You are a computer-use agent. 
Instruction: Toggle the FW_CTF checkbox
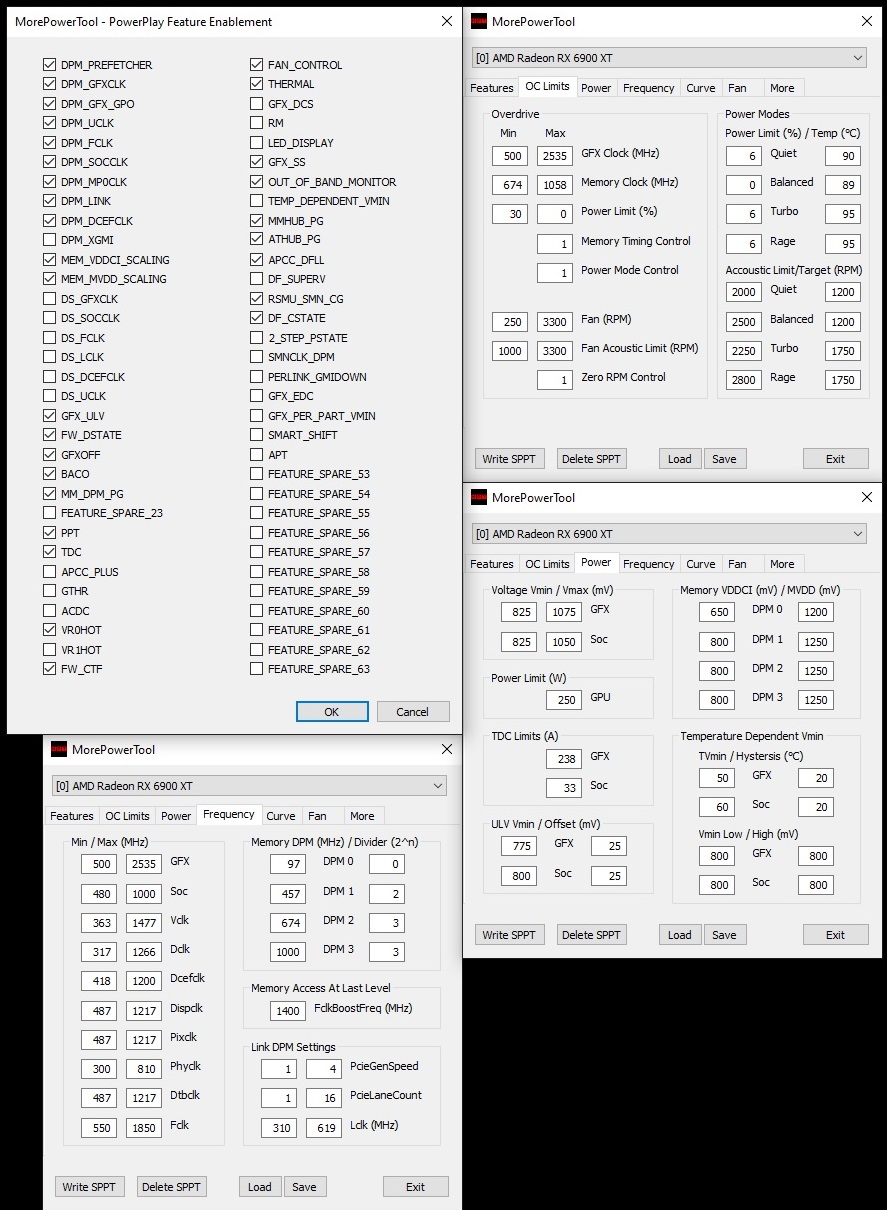(x=50, y=669)
